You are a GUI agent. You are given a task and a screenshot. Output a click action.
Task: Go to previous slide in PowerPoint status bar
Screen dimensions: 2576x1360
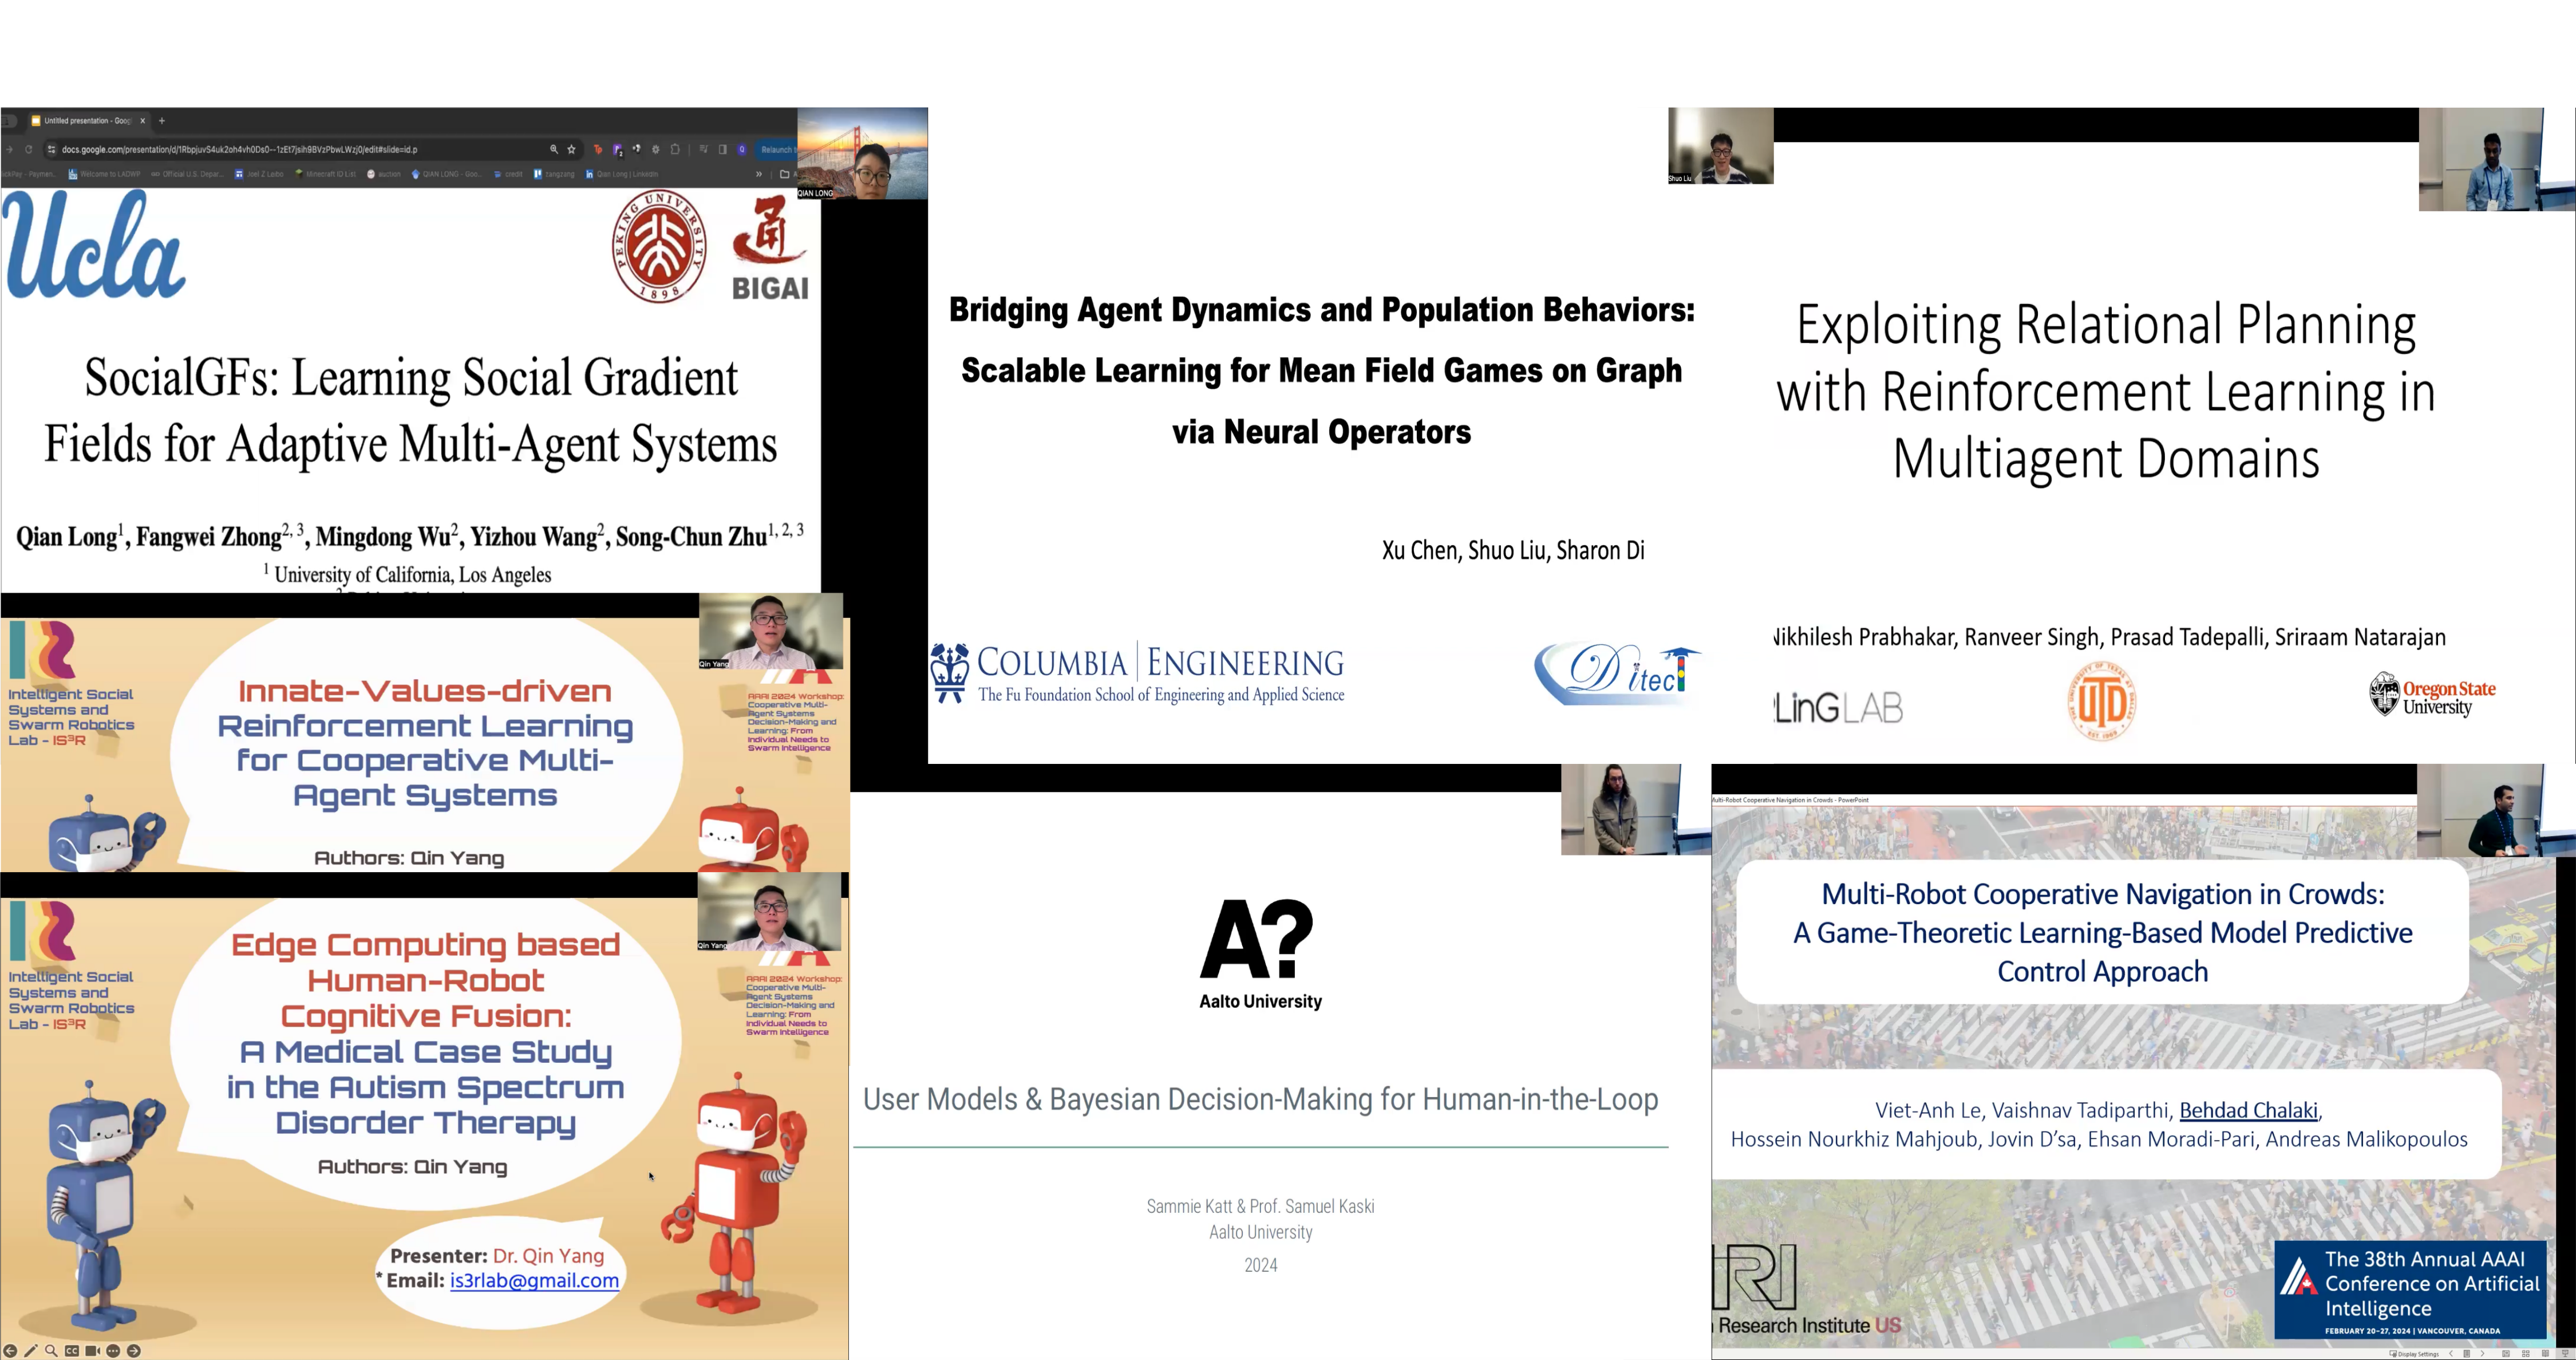(x=2451, y=1354)
